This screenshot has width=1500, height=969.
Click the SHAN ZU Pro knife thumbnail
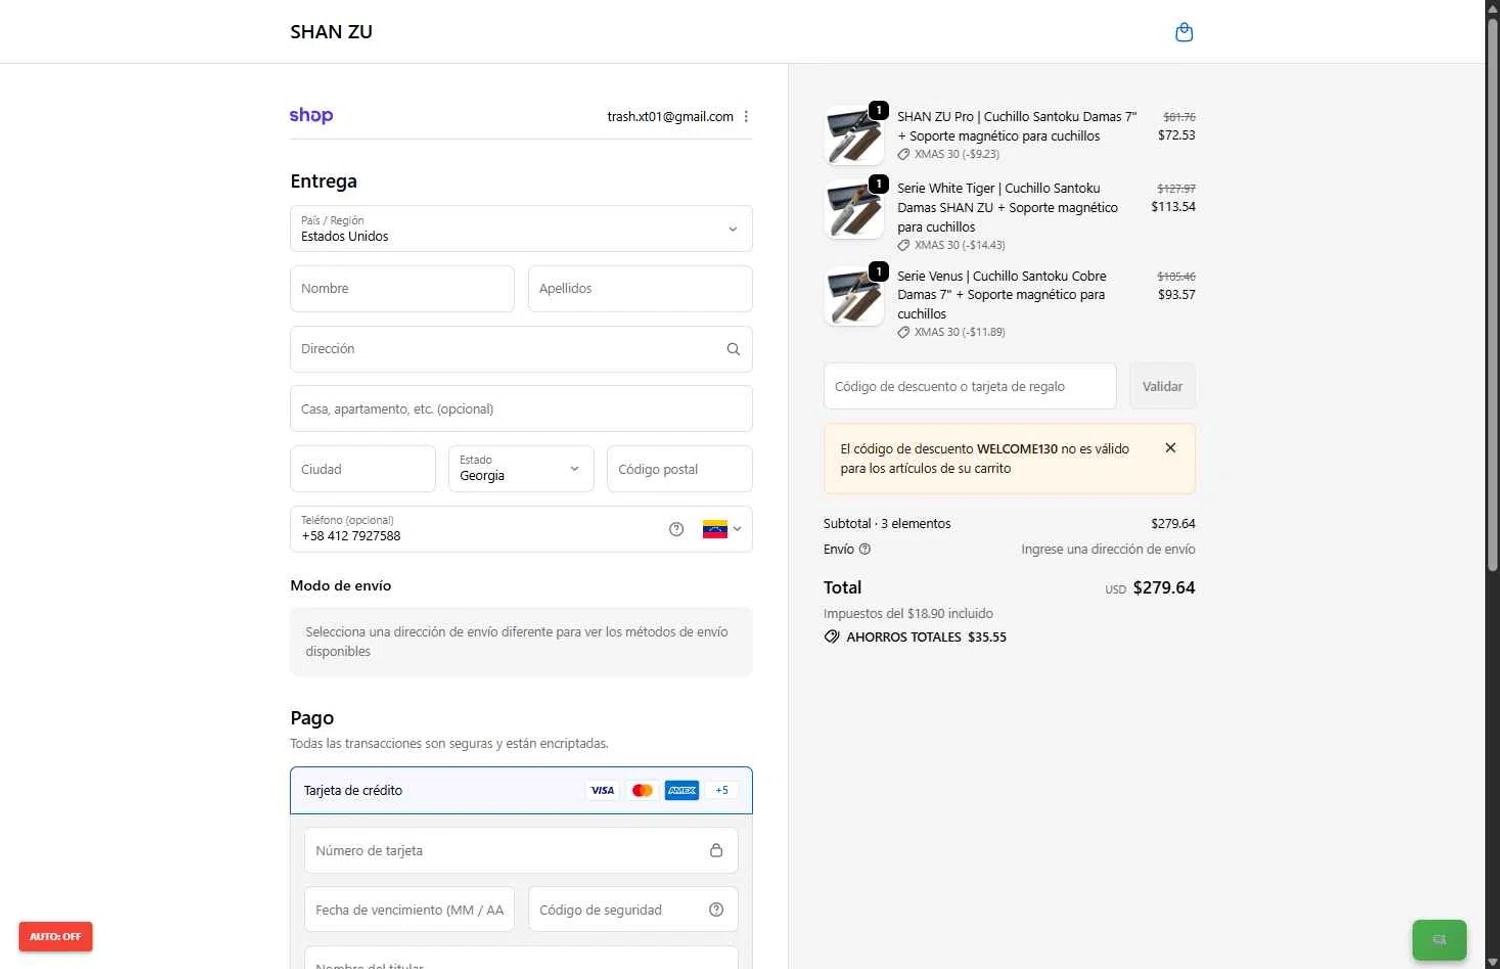[854, 136]
